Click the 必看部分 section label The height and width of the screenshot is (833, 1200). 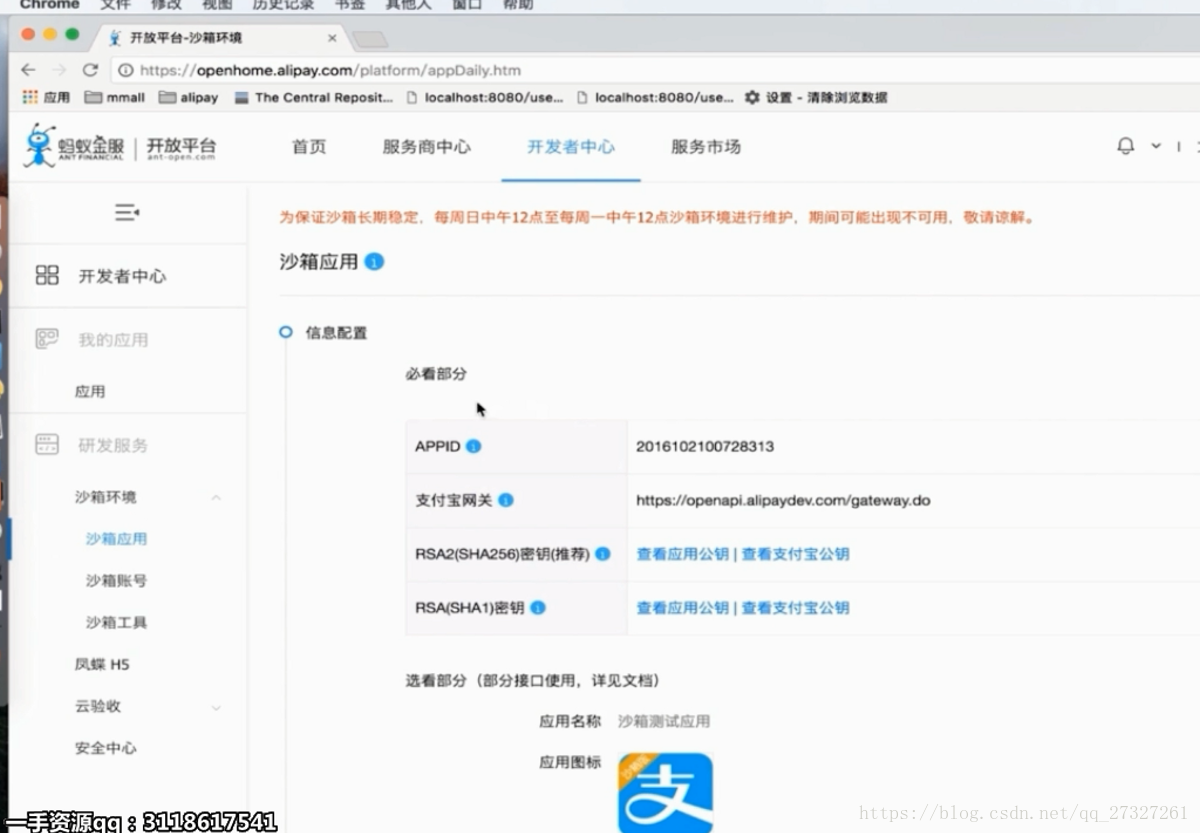[x=436, y=374]
